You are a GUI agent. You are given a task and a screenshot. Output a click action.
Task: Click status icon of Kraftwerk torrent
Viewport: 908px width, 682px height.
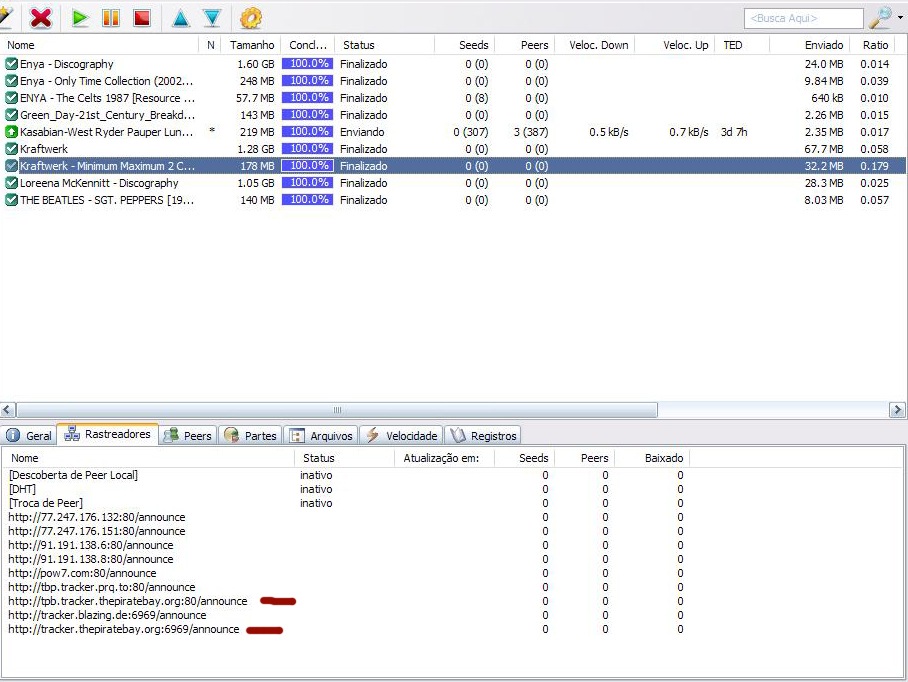(11, 148)
